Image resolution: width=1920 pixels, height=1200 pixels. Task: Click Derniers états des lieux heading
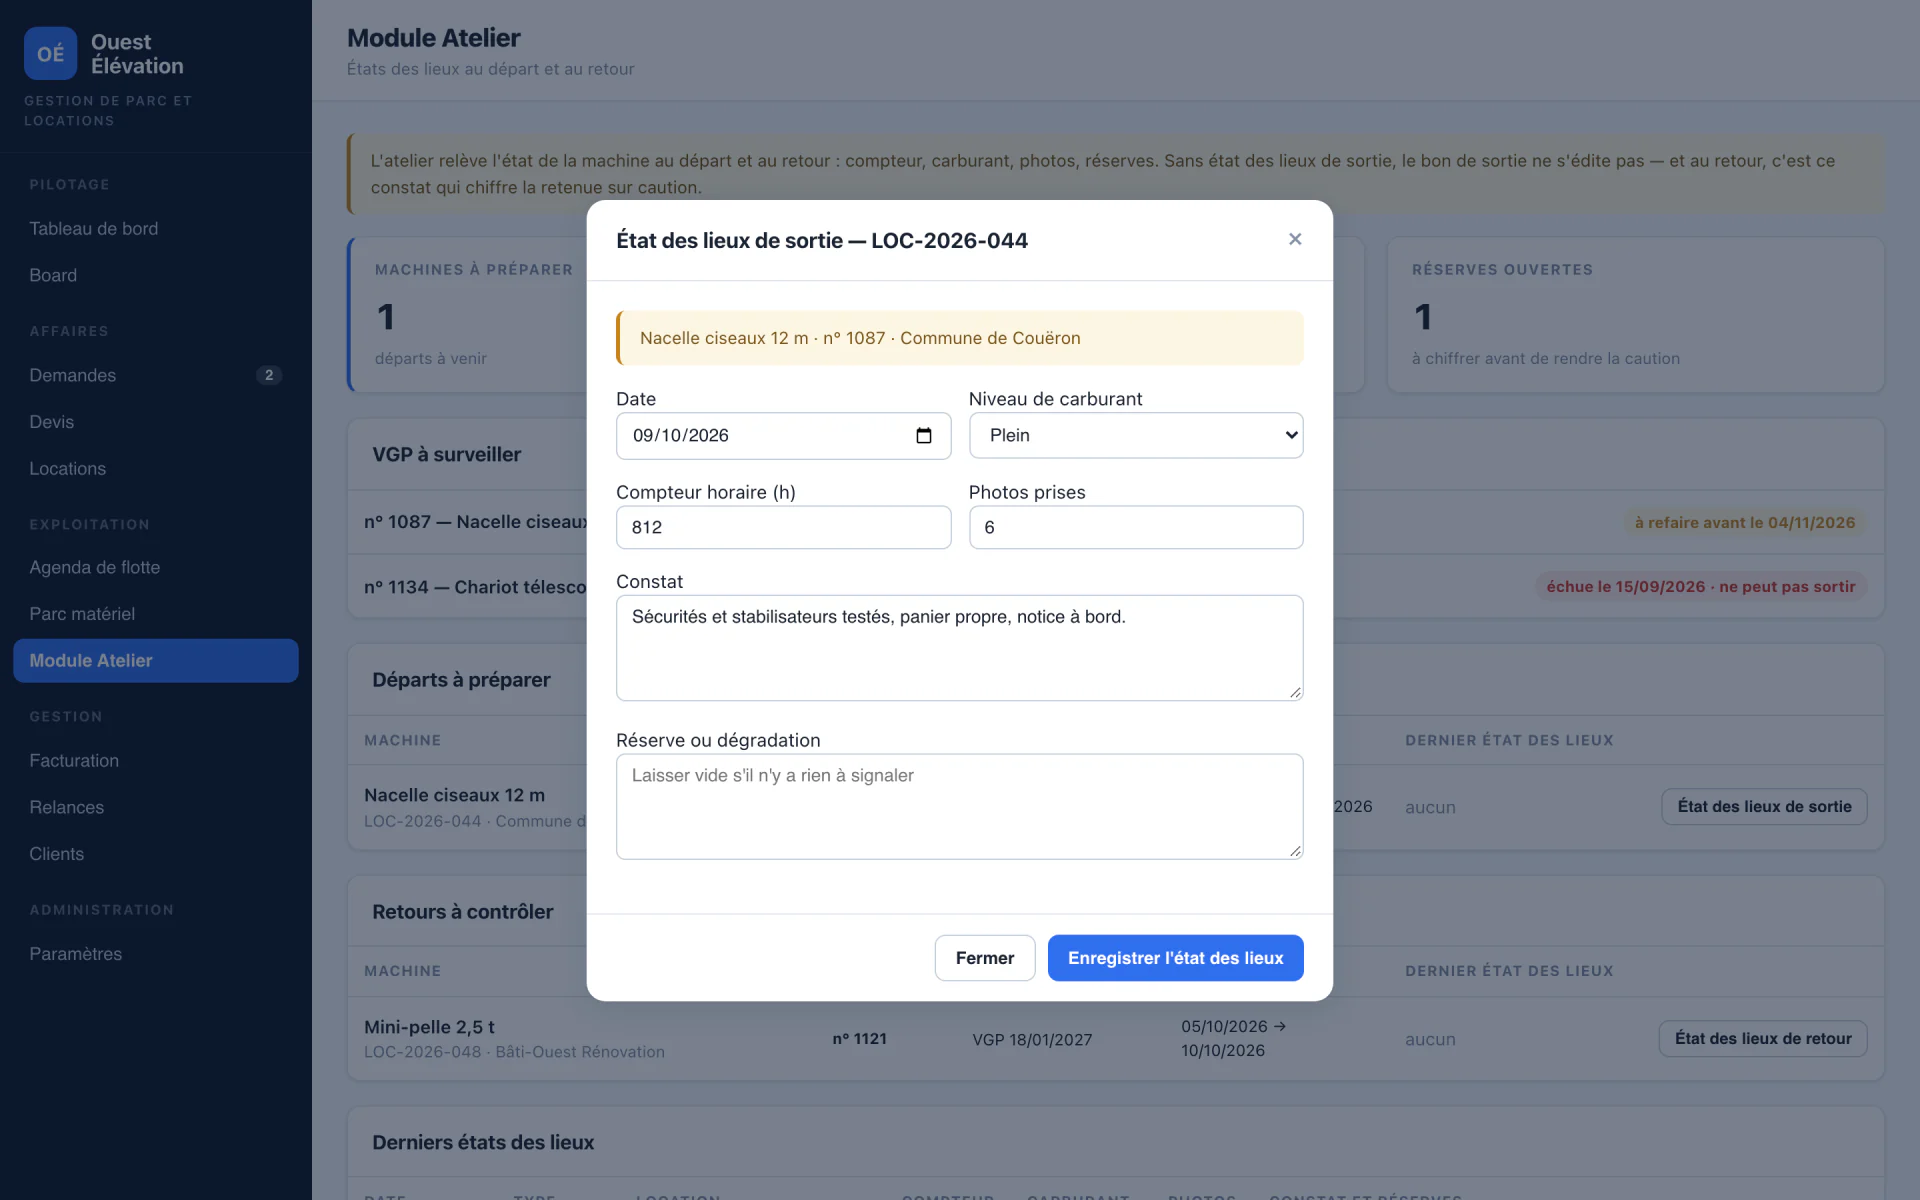[483, 1142]
